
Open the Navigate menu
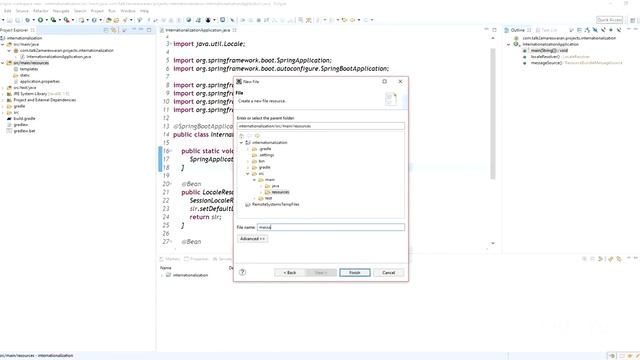tap(61, 11)
